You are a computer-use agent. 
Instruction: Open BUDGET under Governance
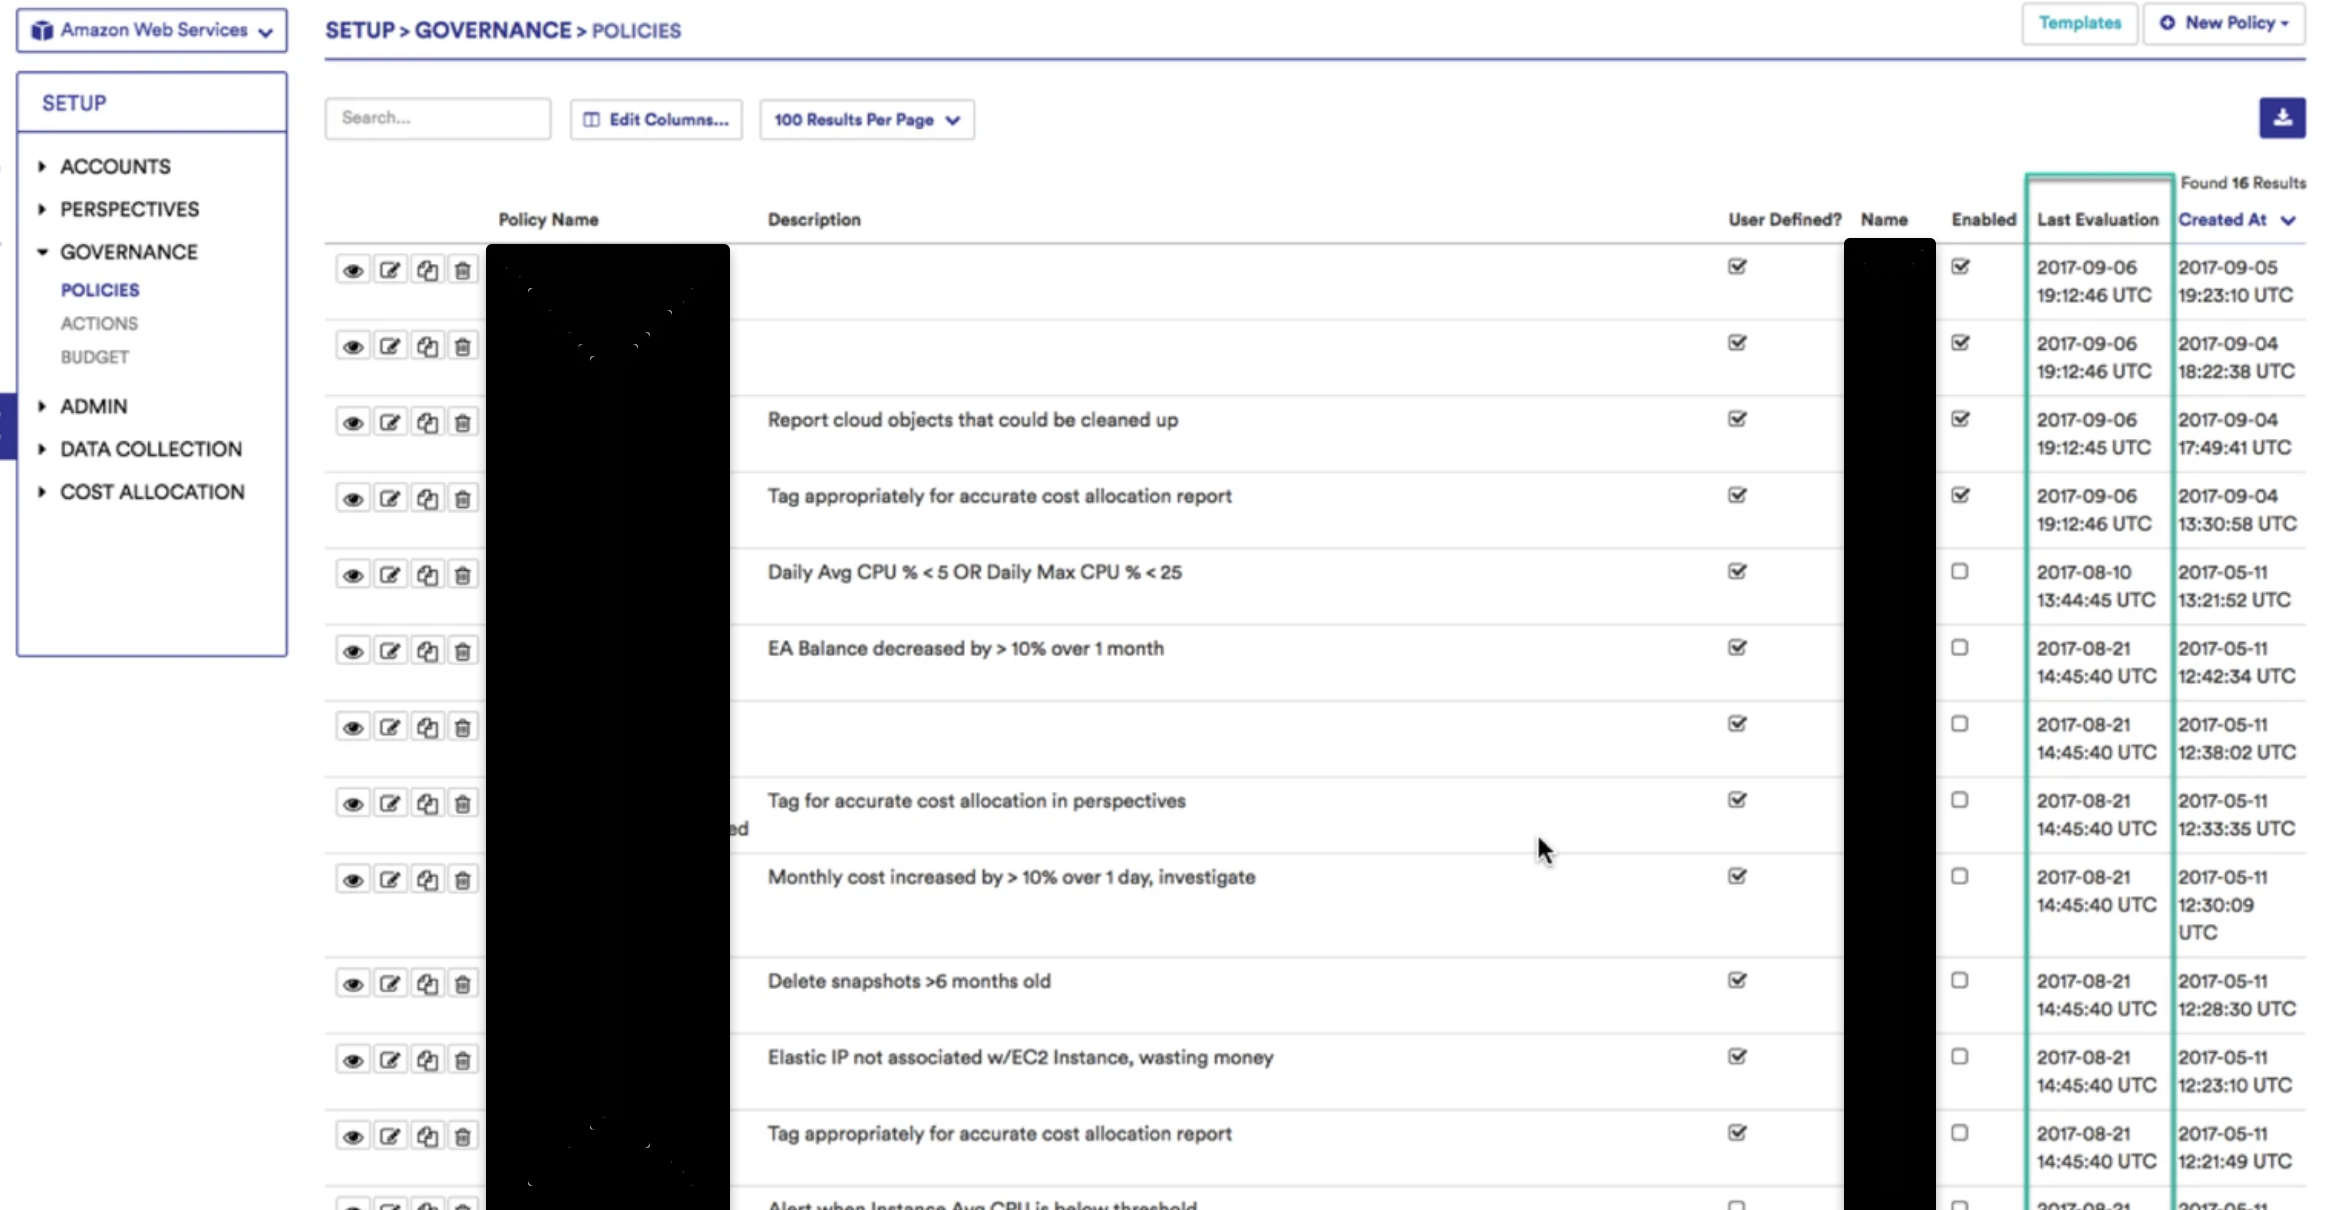(x=94, y=357)
